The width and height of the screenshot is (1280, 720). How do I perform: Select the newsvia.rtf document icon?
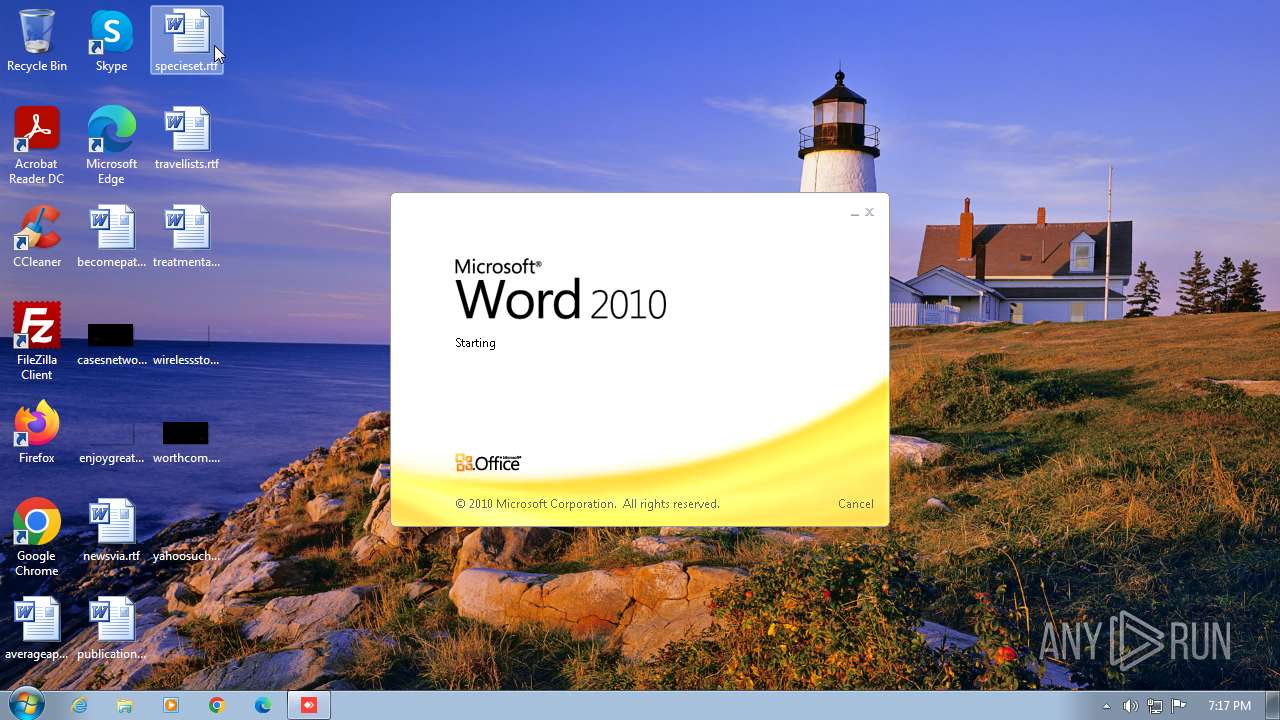pos(111,530)
